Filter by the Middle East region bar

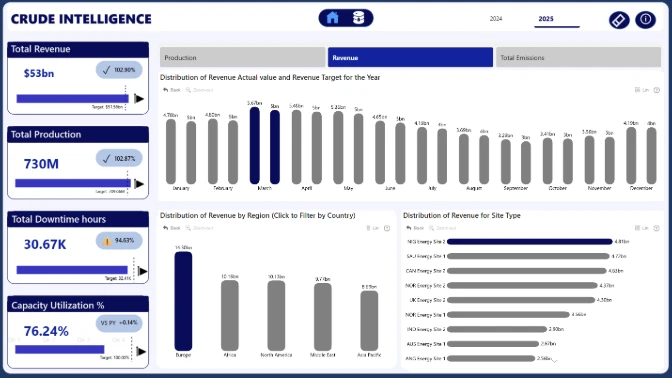point(323,317)
